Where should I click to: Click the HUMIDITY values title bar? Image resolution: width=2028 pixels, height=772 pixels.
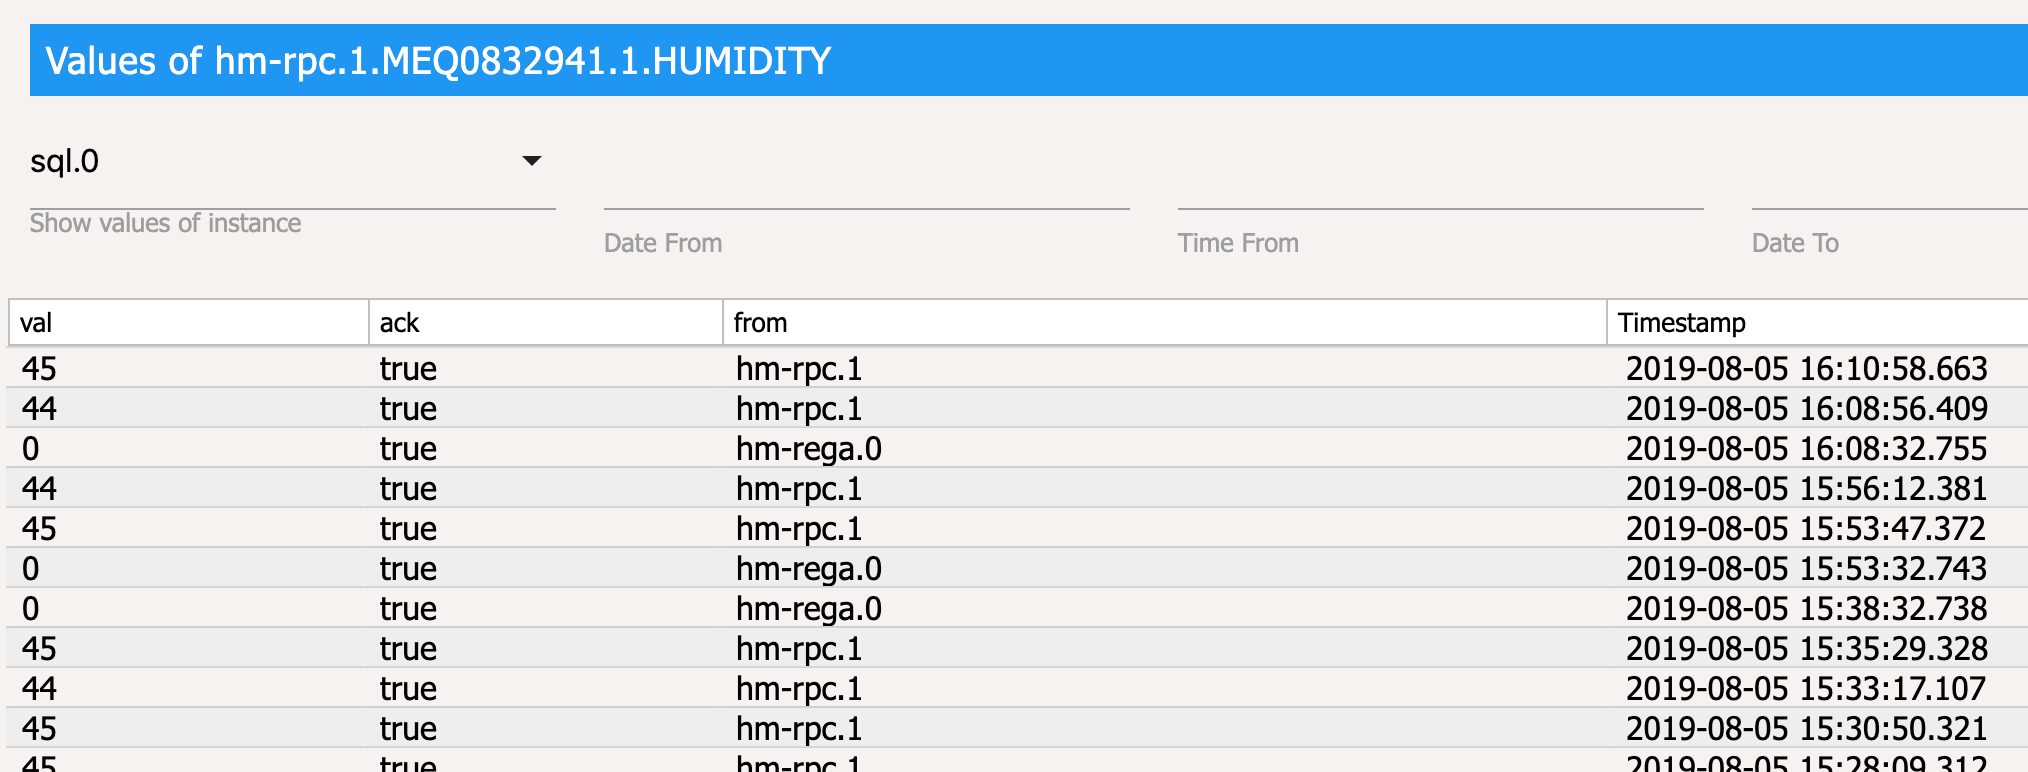[1028, 61]
